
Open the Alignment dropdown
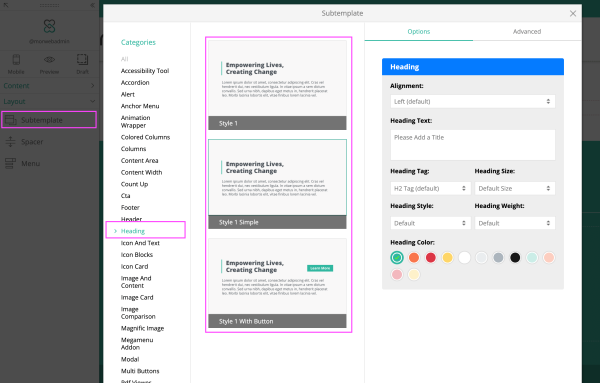pyautogui.click(x=473, y=101)
